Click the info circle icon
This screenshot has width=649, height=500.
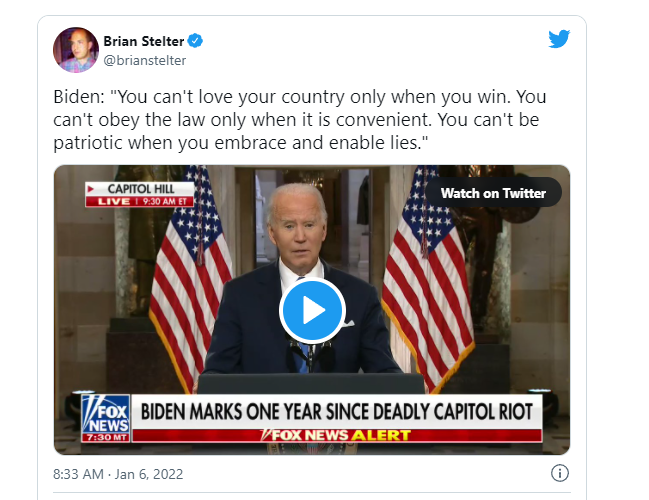(x=560, y=473)
